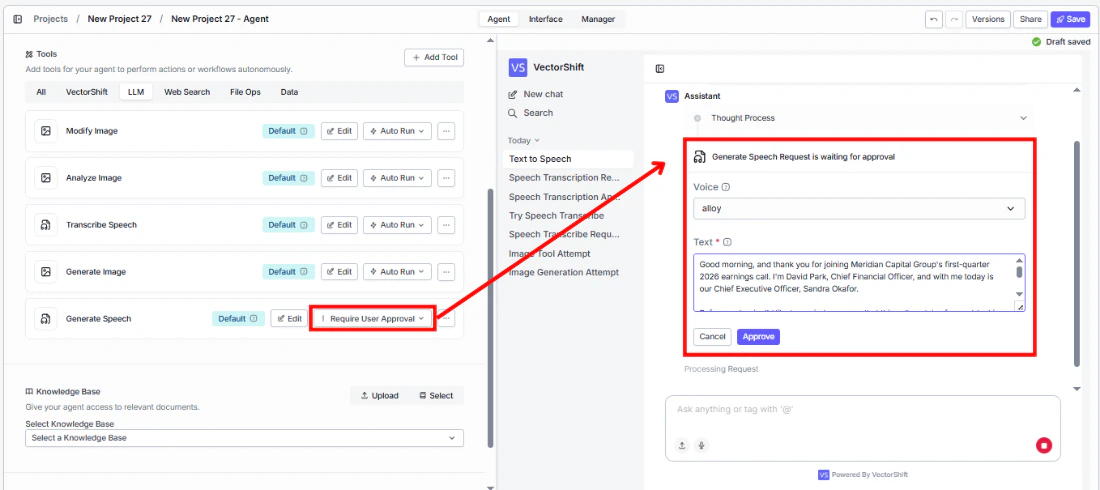Select the All tools filter tab
Screen dimensions: 1100x490
coord(41,92)
